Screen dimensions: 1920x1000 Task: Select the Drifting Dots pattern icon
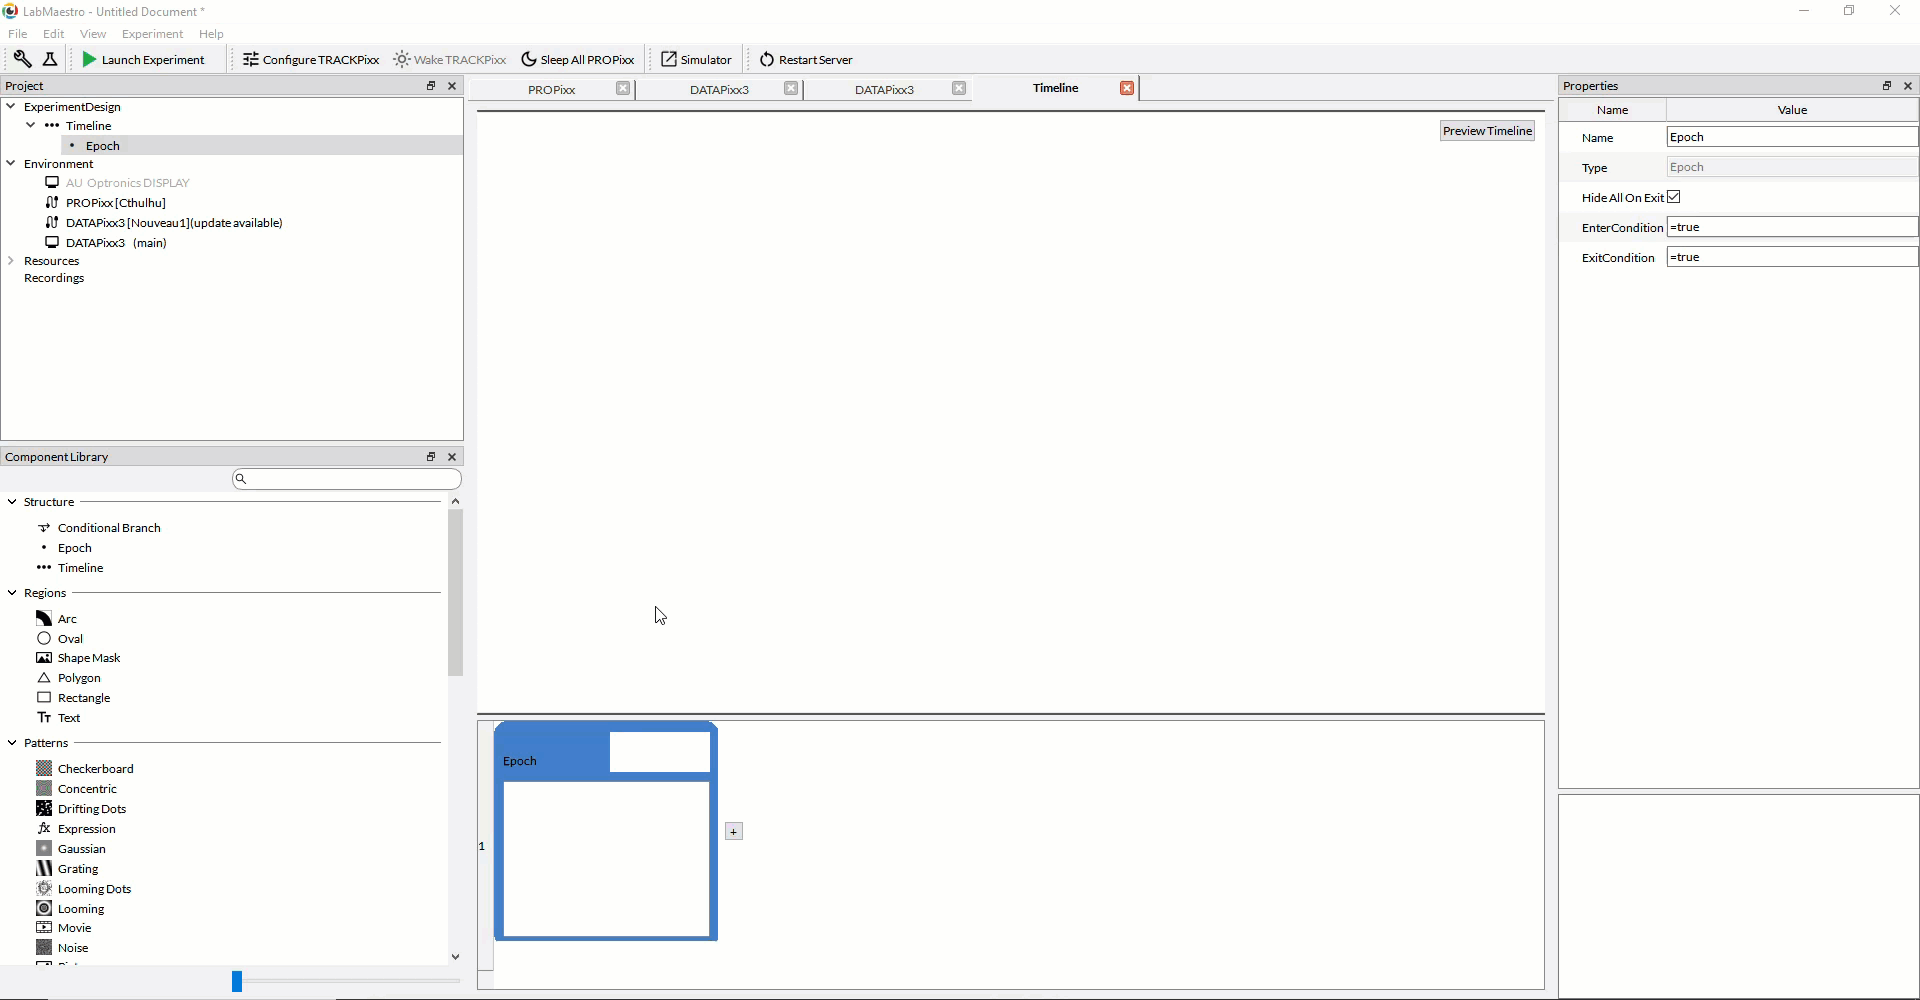coord(44,809)
